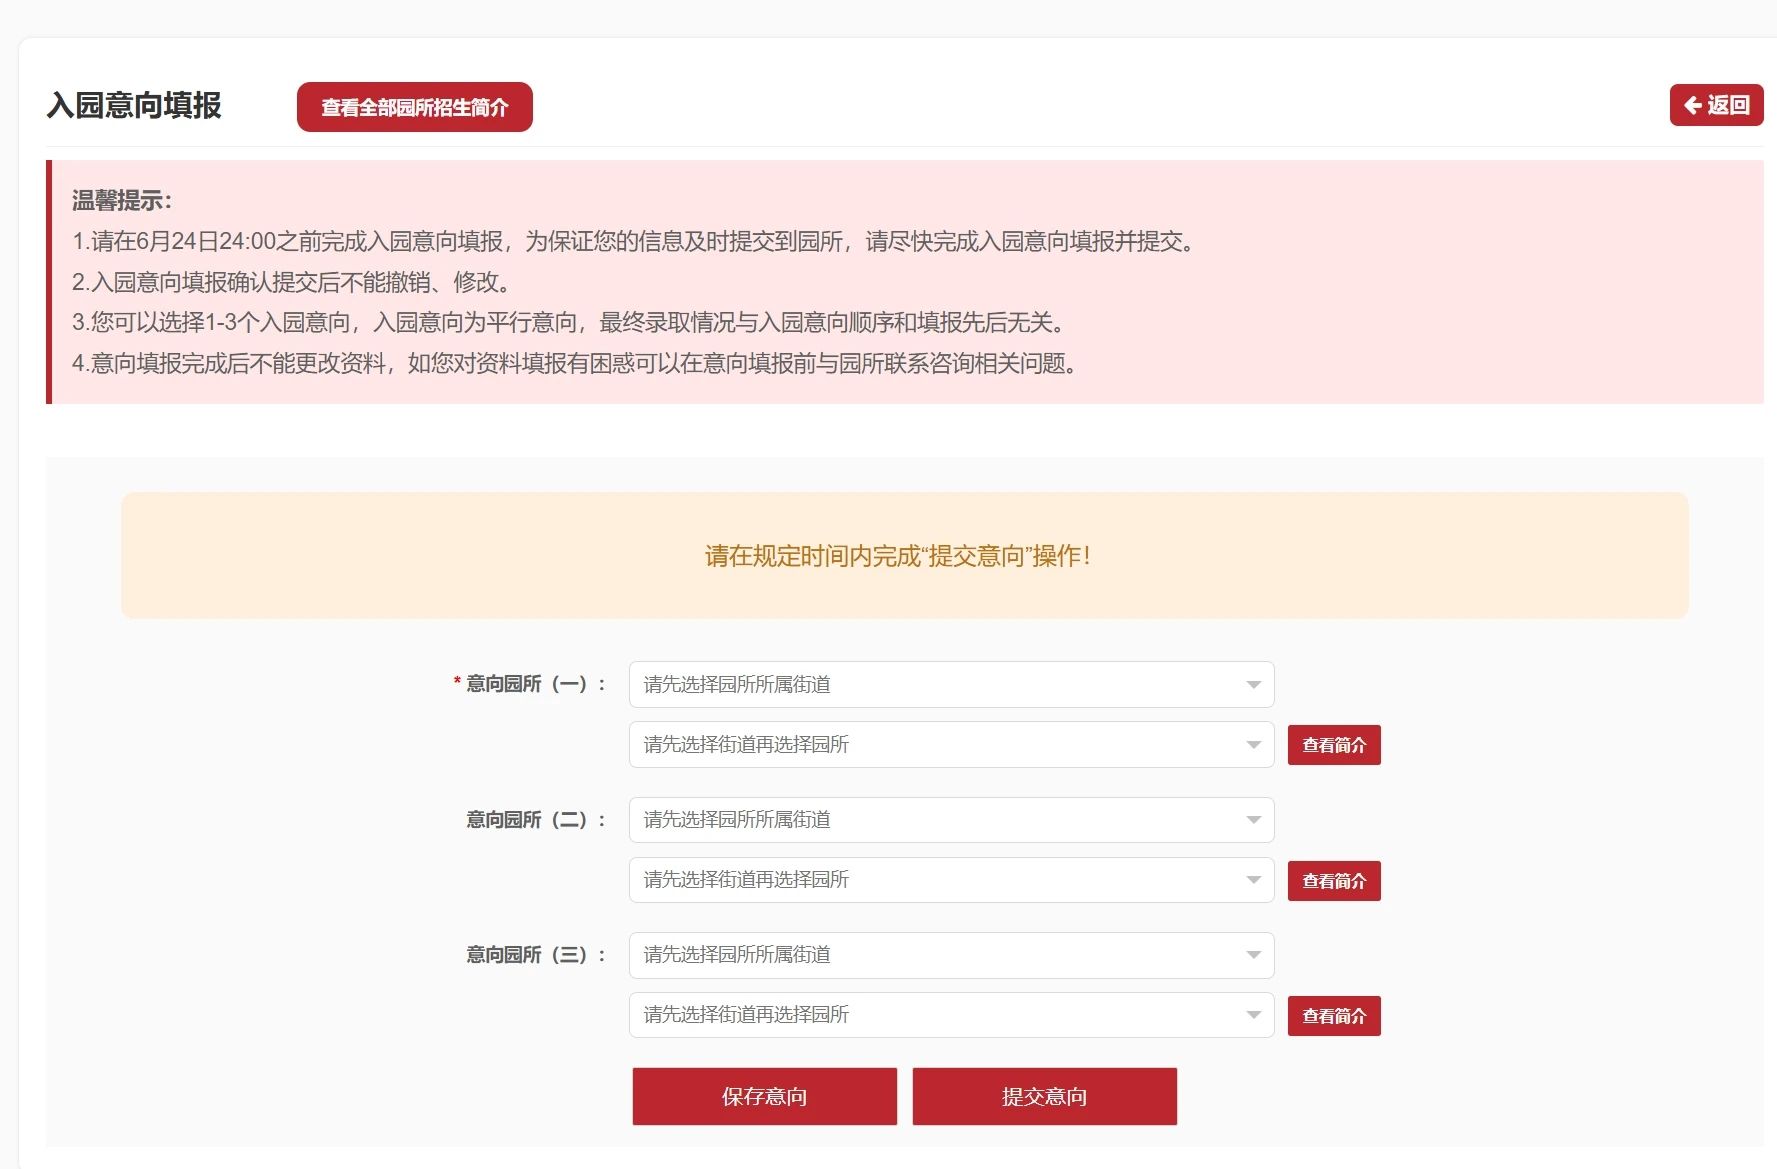The width and height of the screenshot is (1777, 1169).
Task: Click tip 2 about 不能撤销、修改
Action: tap(292, 283)
